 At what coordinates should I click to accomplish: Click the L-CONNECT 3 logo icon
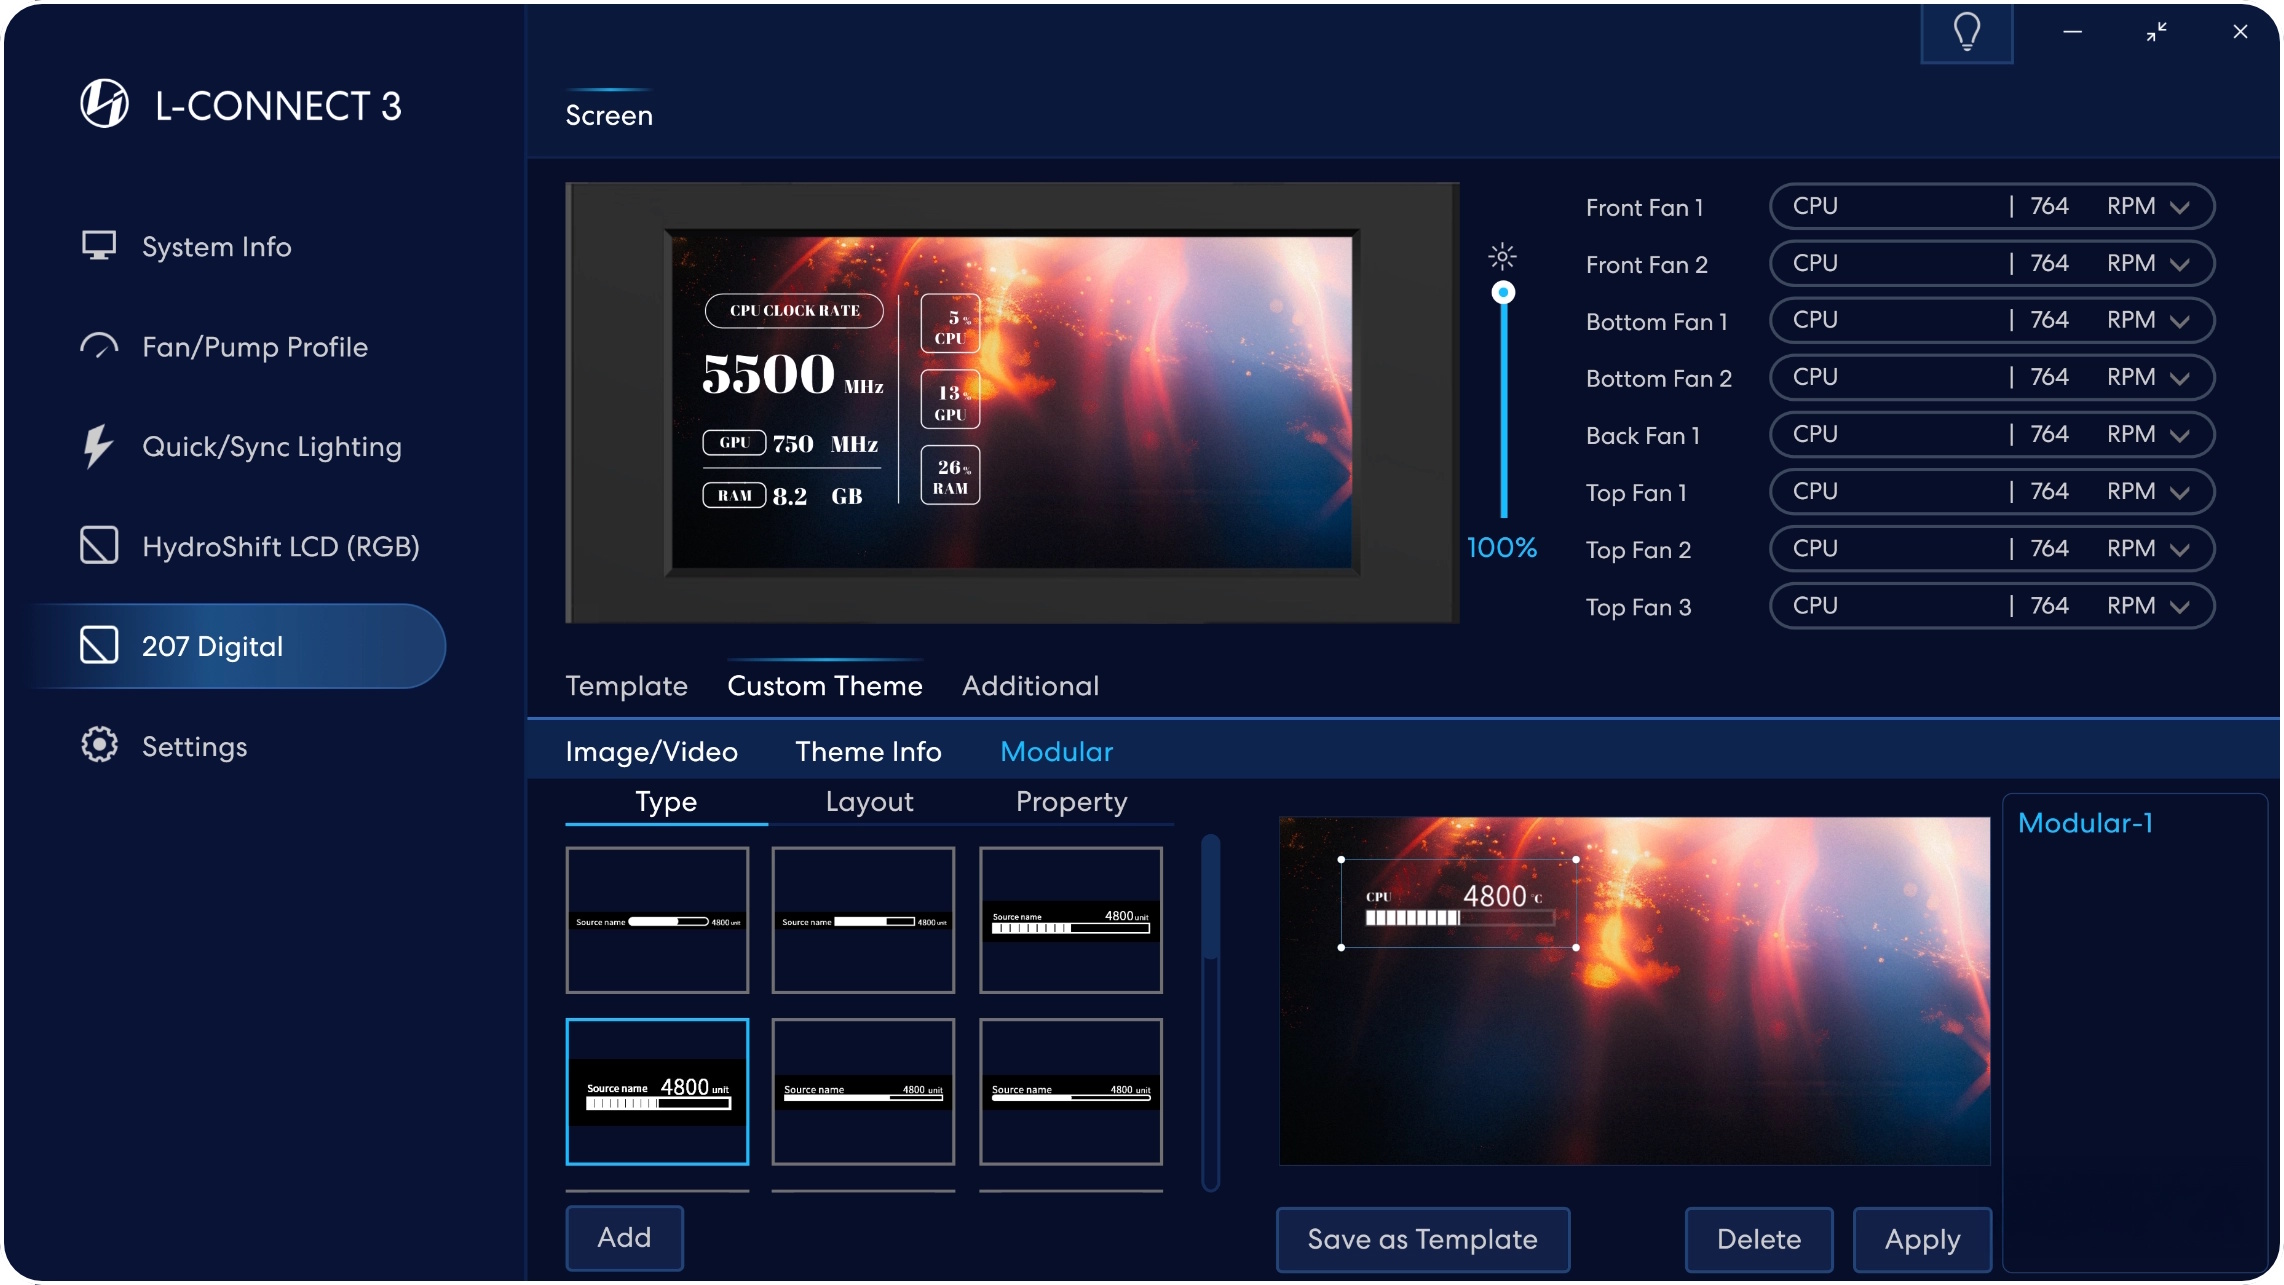pyautogui.click(x=104, y=104)
